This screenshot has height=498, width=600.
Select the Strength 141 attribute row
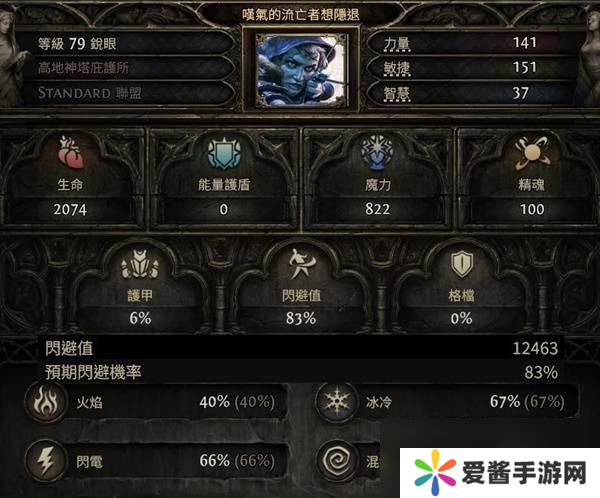point(473,43)
